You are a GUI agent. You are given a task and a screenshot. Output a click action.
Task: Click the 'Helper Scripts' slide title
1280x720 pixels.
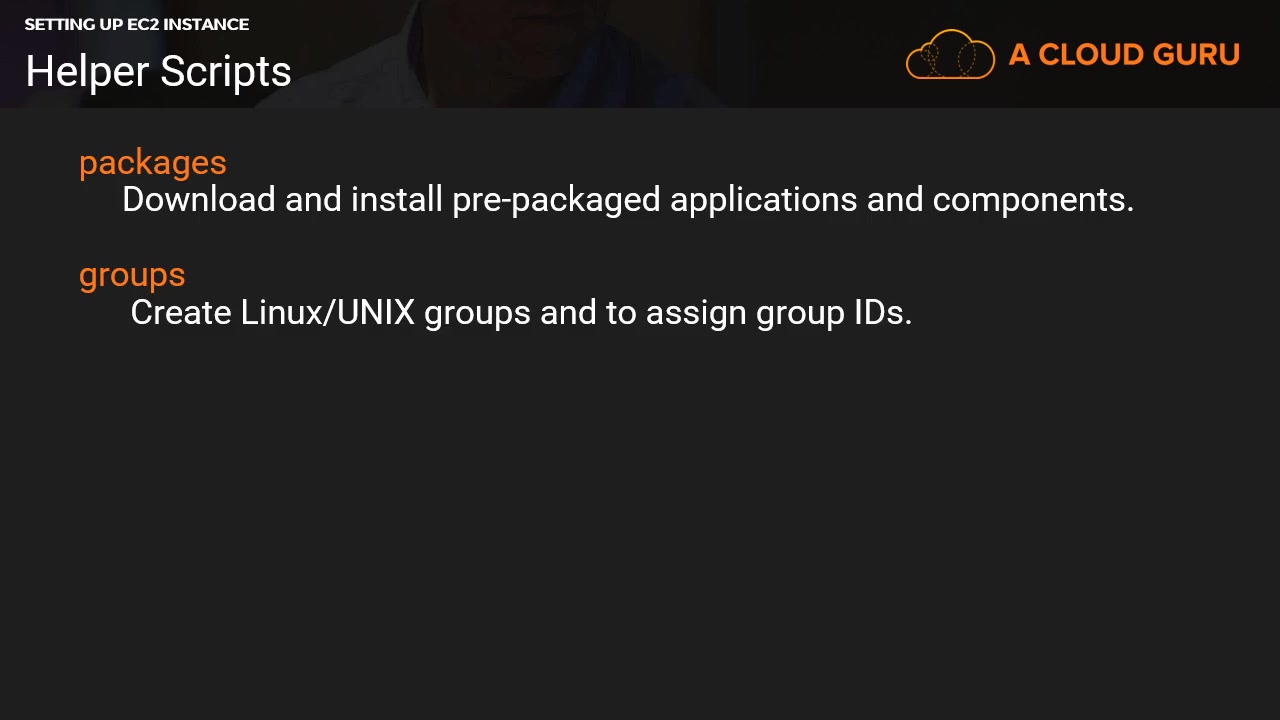click(158, 72)
